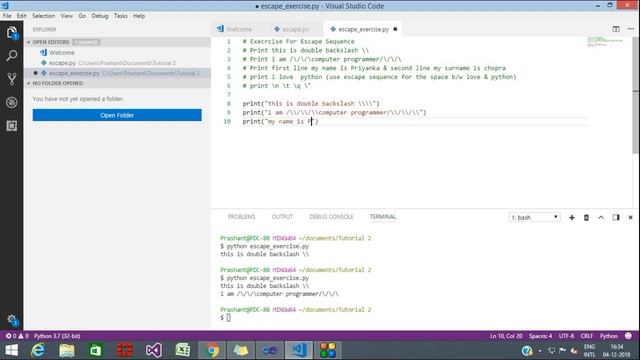Viewport: 640px width, 360px height.
Task: Switch to the Welcome editor tab
Action: (235, 29)
